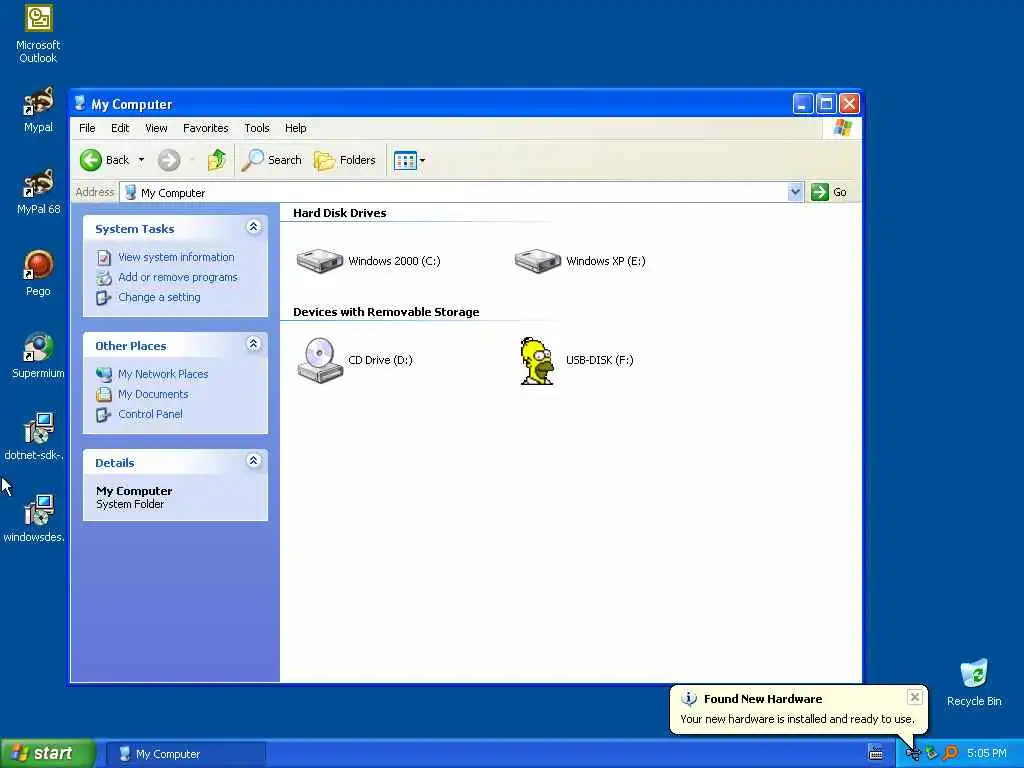The height and width of the screenshot is (768, 1024).
Task: Open Control Panel link
Action: [x=150, y=414]
